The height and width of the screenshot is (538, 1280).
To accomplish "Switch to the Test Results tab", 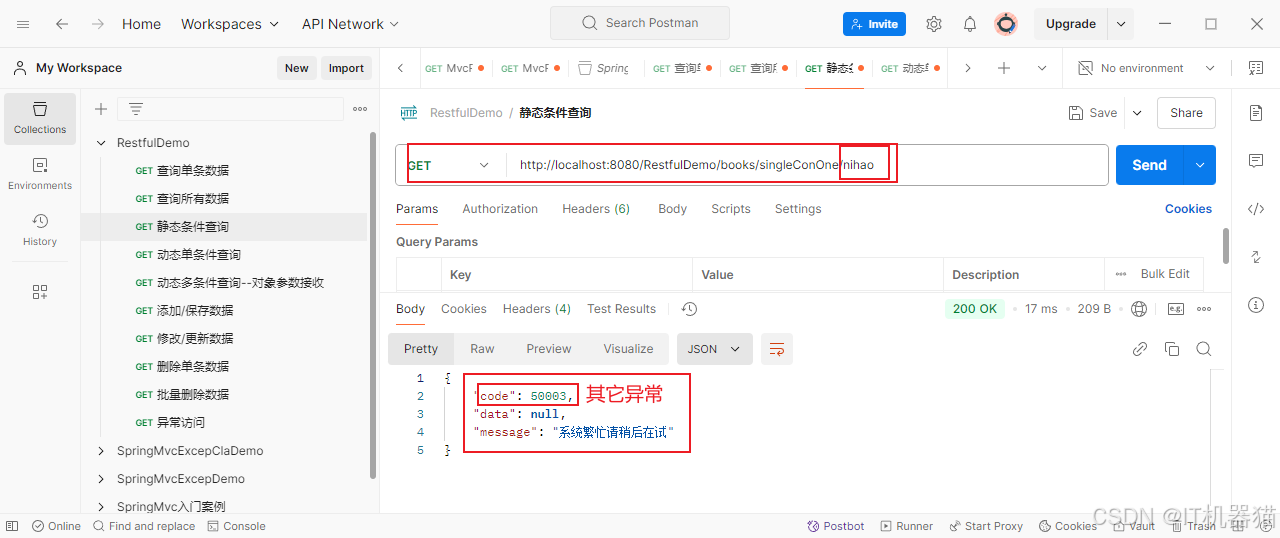I will [x=622, y=309].
